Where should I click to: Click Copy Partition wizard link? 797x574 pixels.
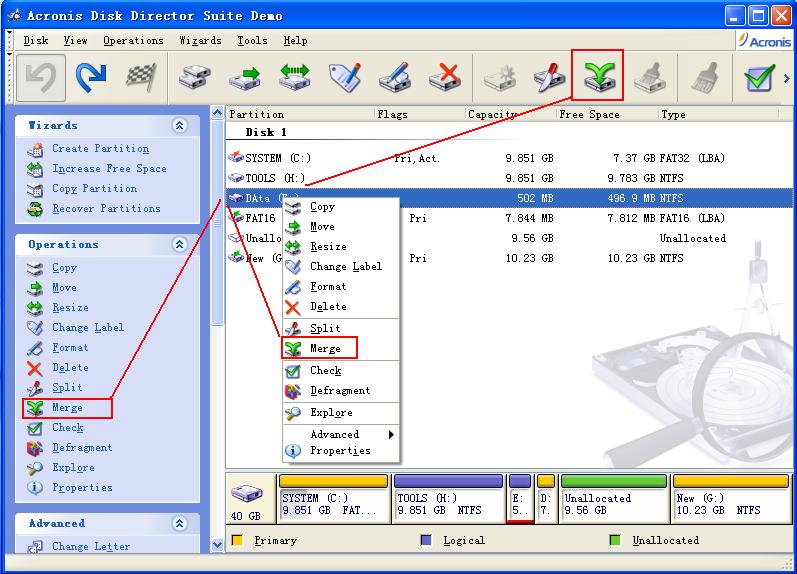coord(95,189)
